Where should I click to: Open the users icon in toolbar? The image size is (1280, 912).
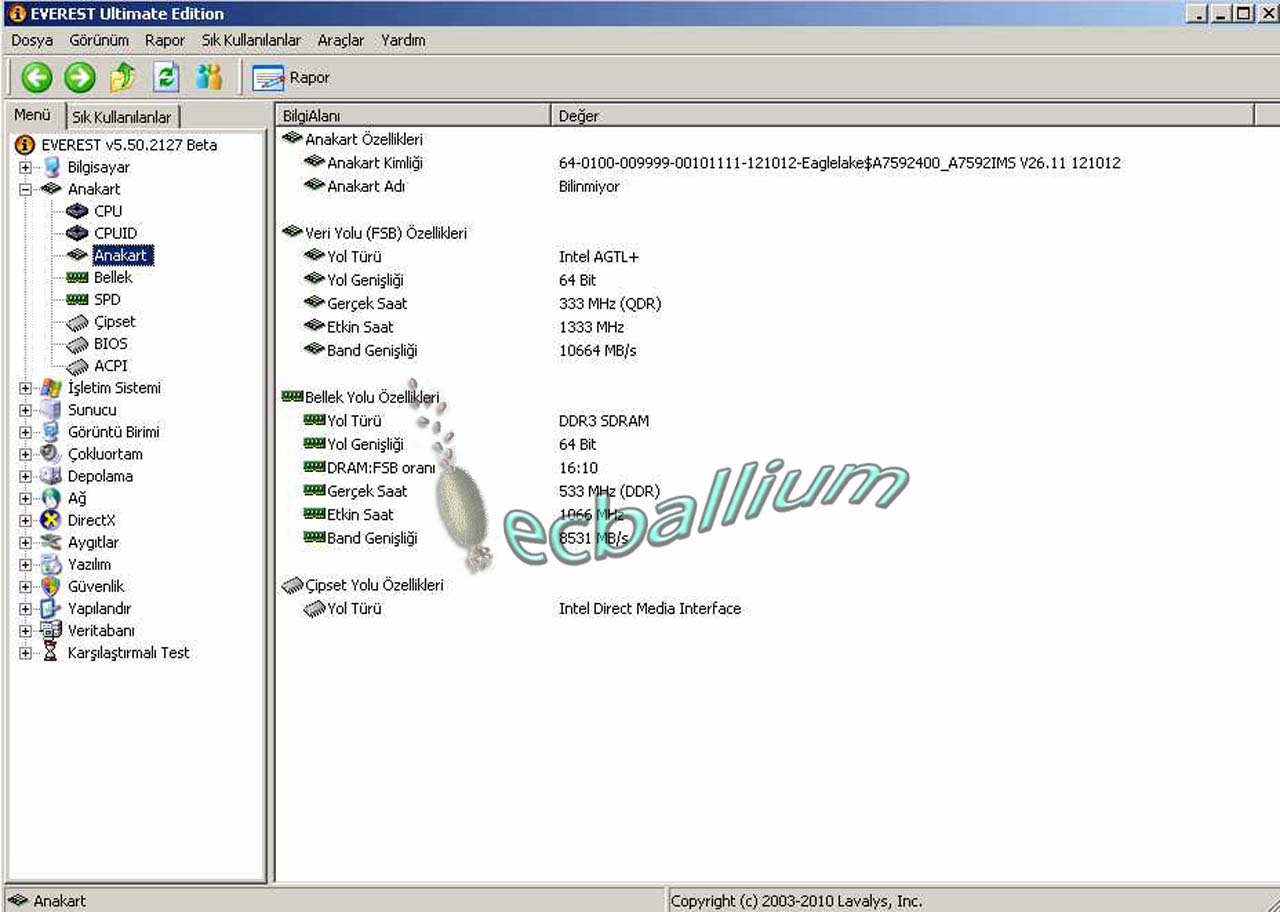pyautogui.click(x=209, y=77)
